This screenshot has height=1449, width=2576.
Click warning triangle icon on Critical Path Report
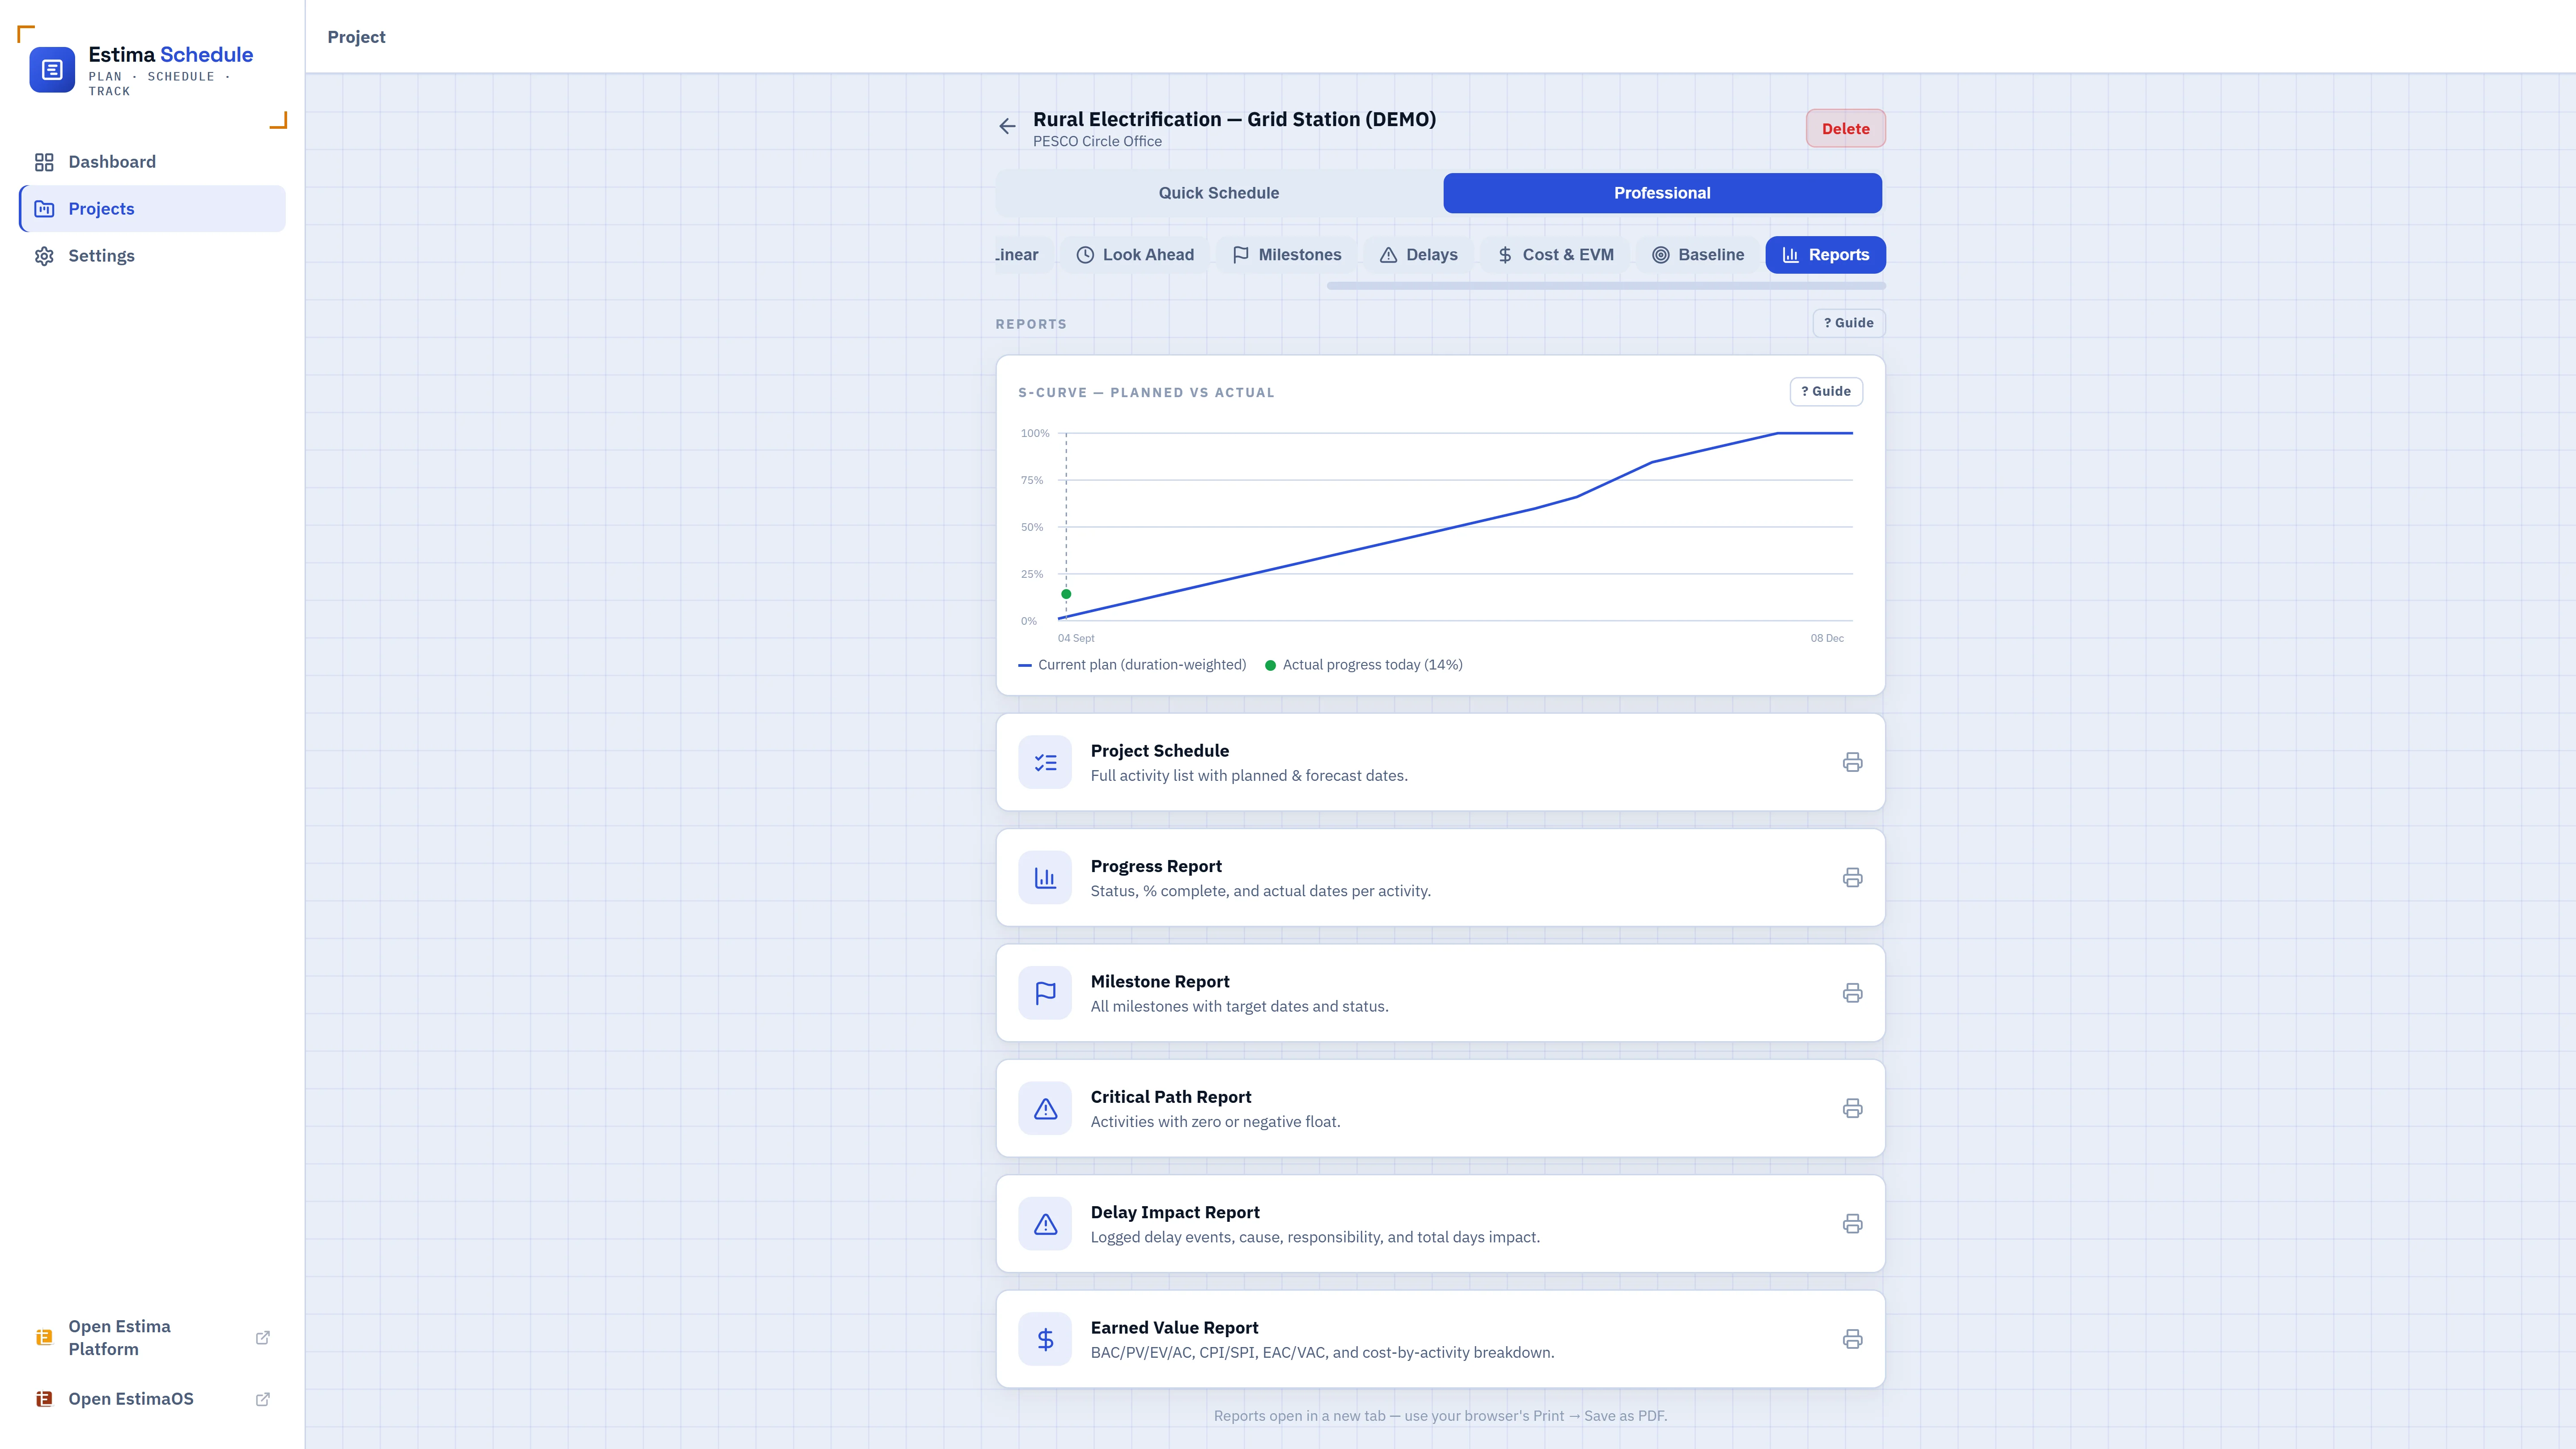click(1045, 1108)
